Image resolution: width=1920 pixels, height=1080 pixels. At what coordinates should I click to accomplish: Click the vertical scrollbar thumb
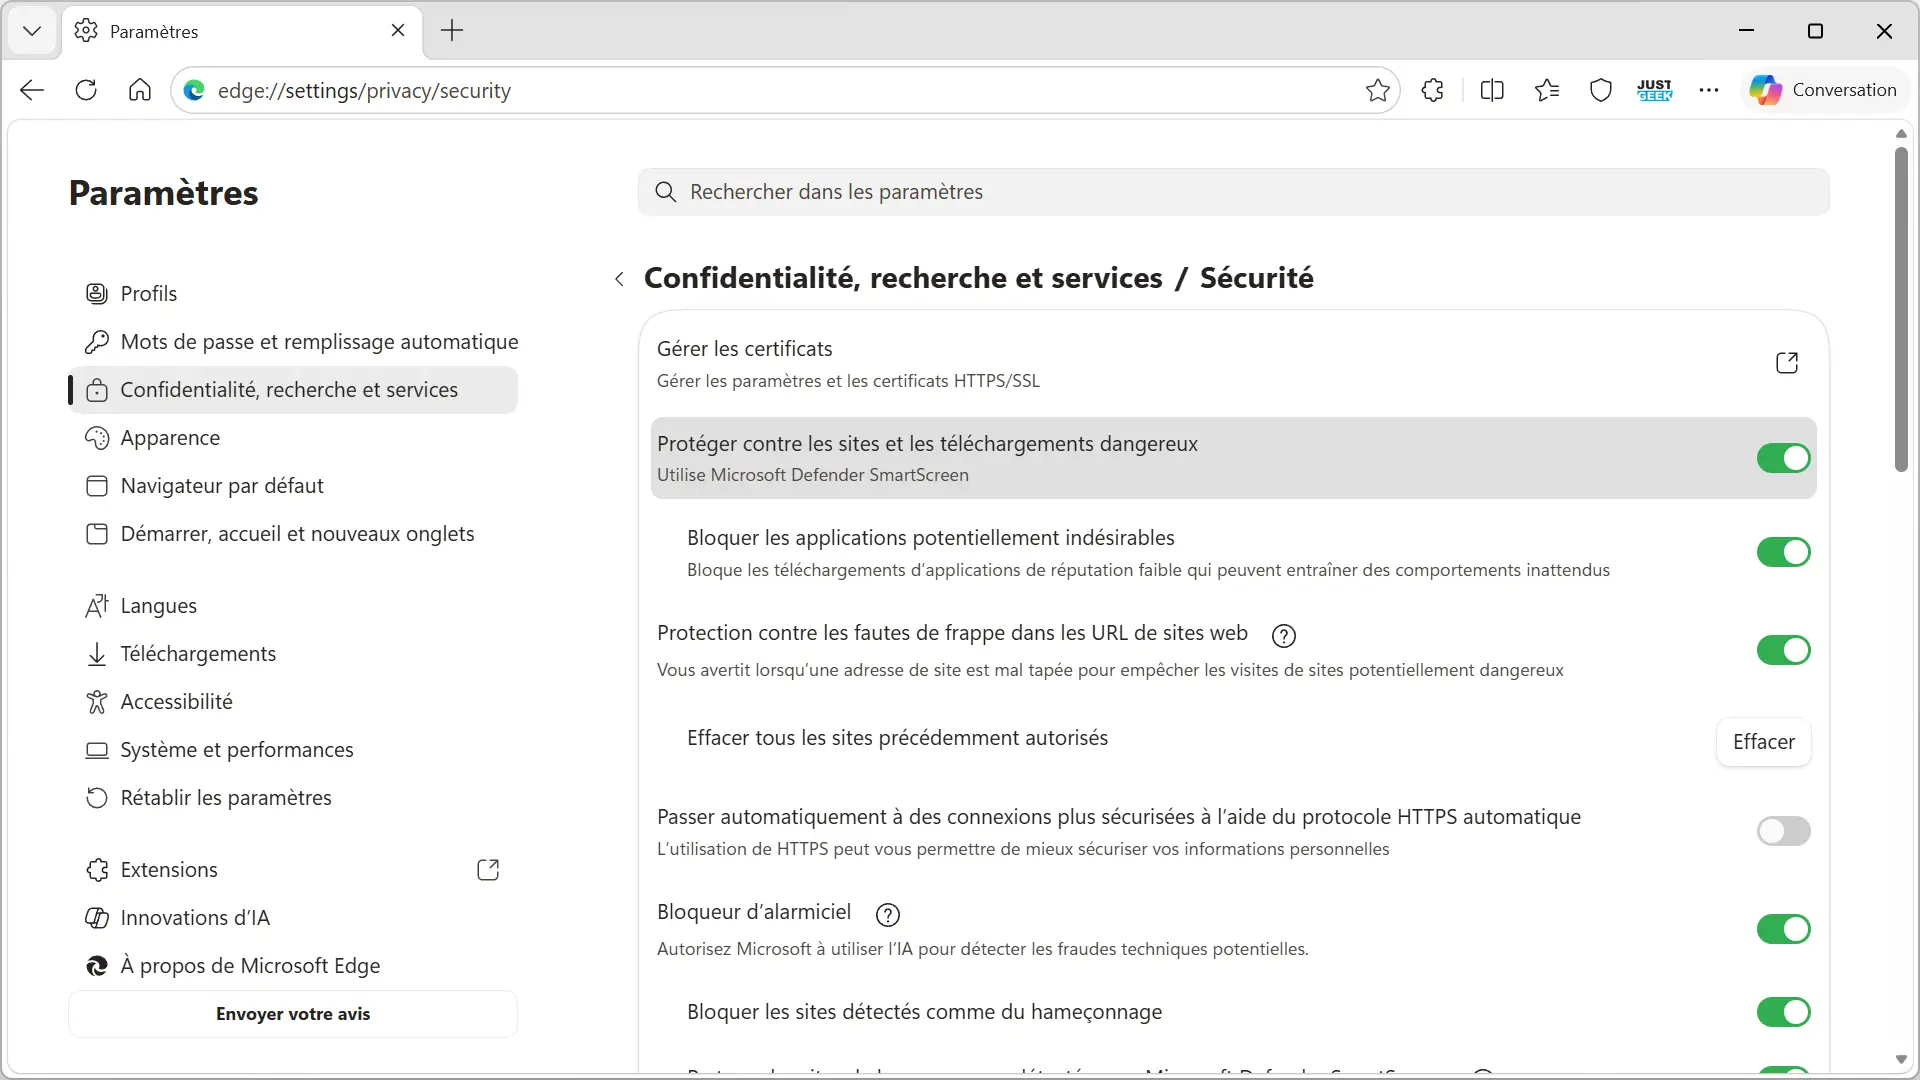[x=1901, y=309]
